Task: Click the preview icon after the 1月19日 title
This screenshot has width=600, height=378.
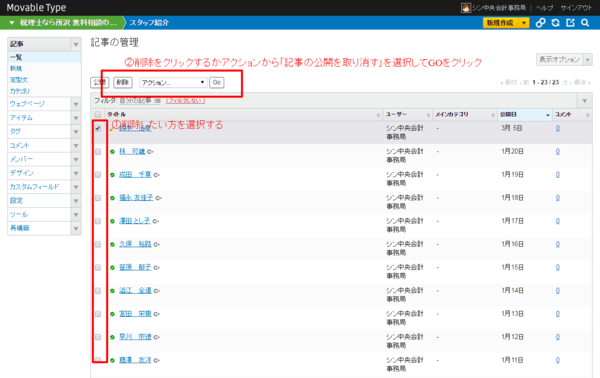Action: point(157,175)
